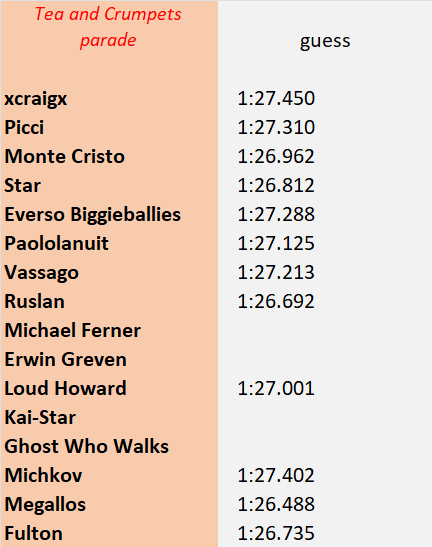
Task: Click the Everso Biggieballies cell
Action: click(109, 214)
